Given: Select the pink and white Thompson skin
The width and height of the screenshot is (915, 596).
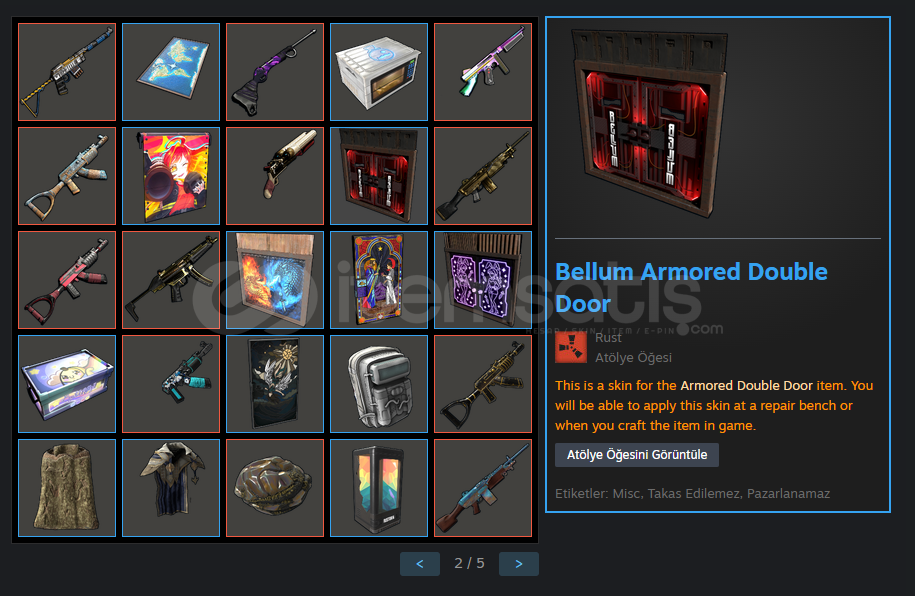Looking at the screenshot, I should [483, 72].
